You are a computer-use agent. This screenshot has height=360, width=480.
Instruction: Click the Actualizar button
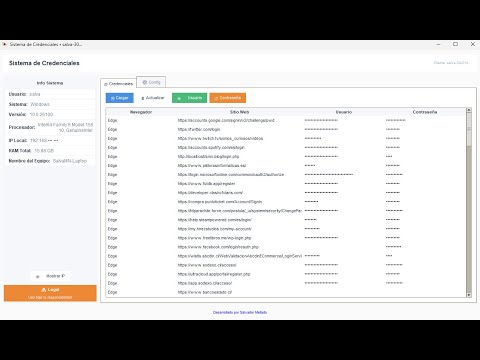pos(153,98)
